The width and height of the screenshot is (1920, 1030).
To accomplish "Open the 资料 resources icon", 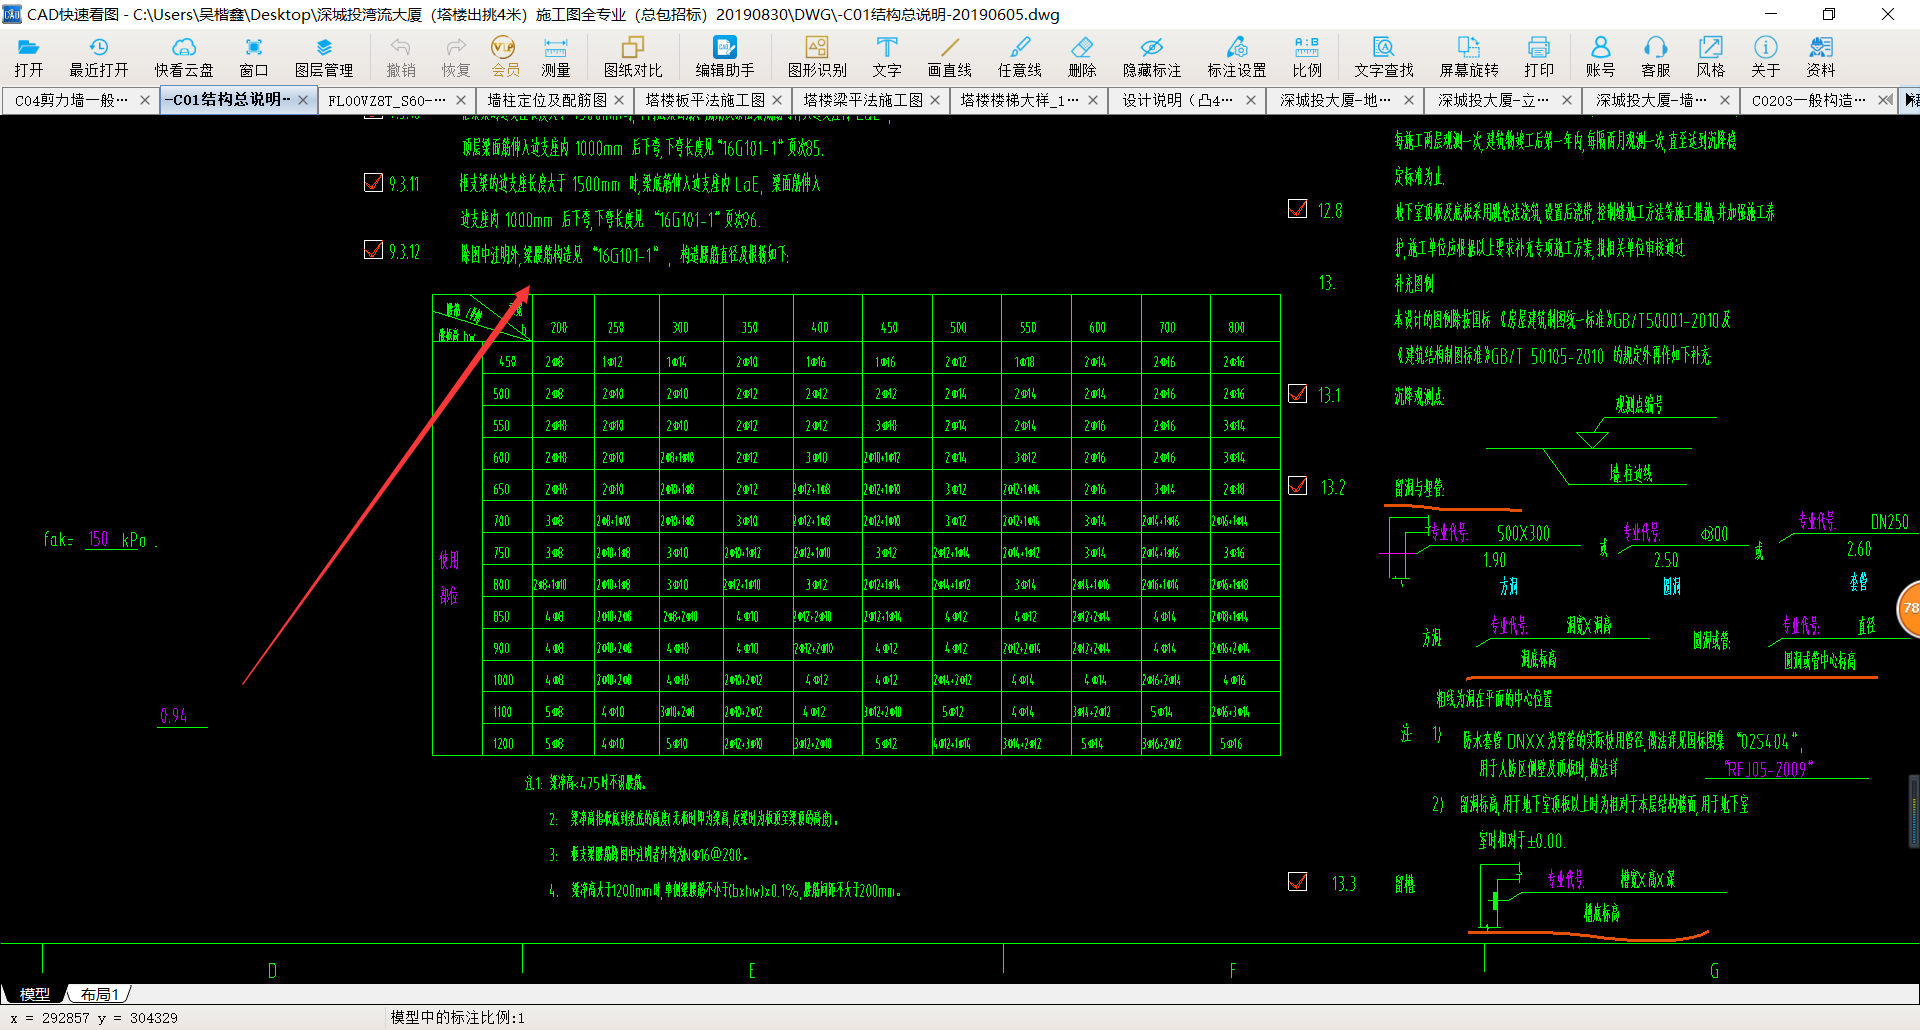I will [x=1821, y=57].
